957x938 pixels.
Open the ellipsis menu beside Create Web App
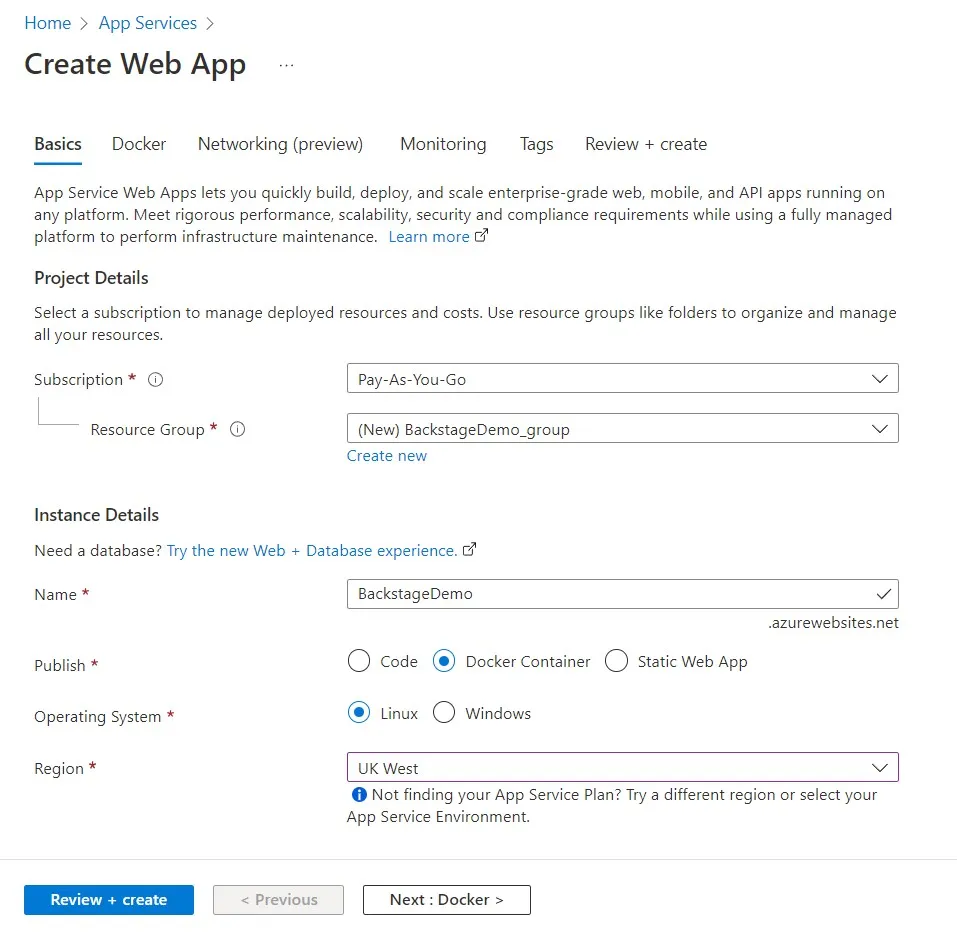[286, 65]
